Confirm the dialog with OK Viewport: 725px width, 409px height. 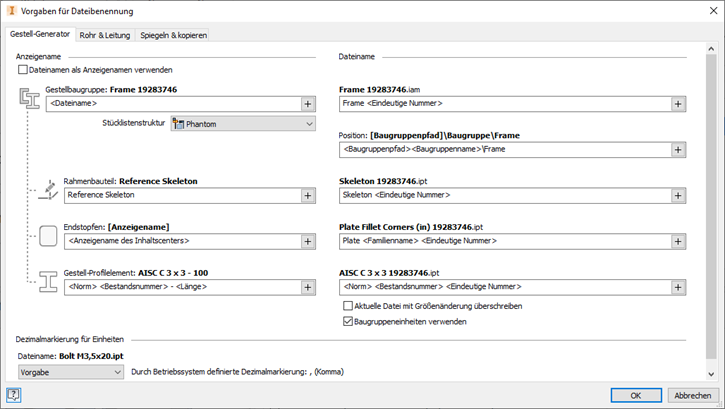[635, 394]
